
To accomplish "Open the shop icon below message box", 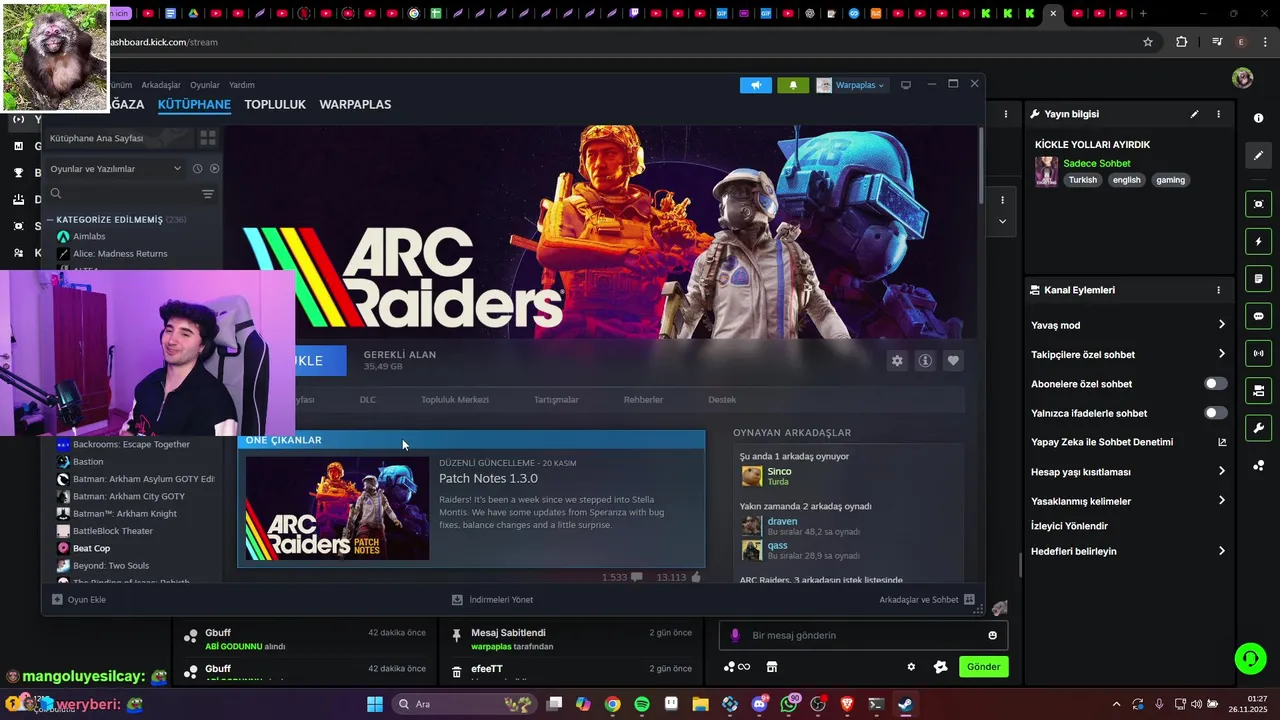I will coord(772,667).
